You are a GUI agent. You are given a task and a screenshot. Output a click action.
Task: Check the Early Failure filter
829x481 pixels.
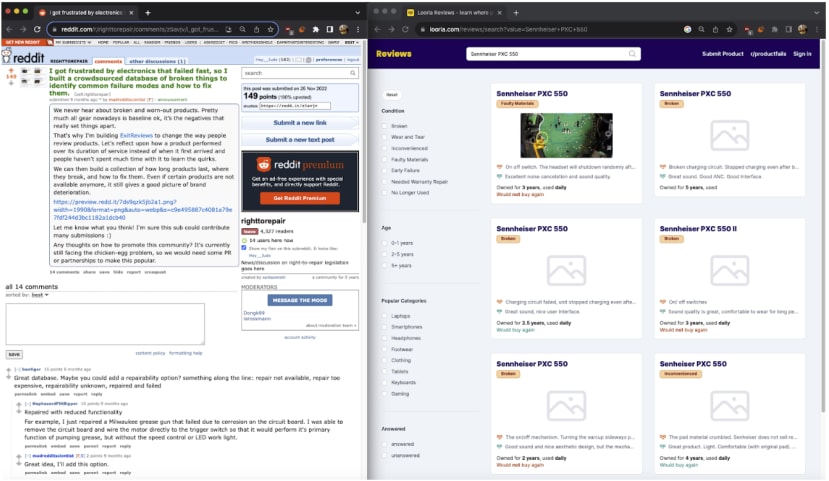pyautogui.click(x=384, y=170)
